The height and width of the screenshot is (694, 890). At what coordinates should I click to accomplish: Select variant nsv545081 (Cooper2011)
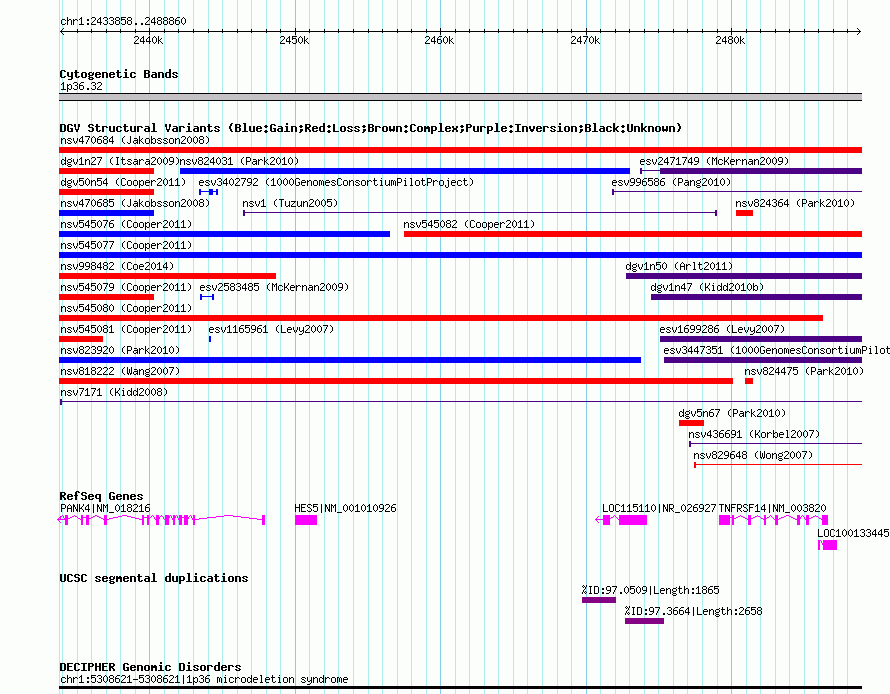pyautogui.click(x=126, y=329)
